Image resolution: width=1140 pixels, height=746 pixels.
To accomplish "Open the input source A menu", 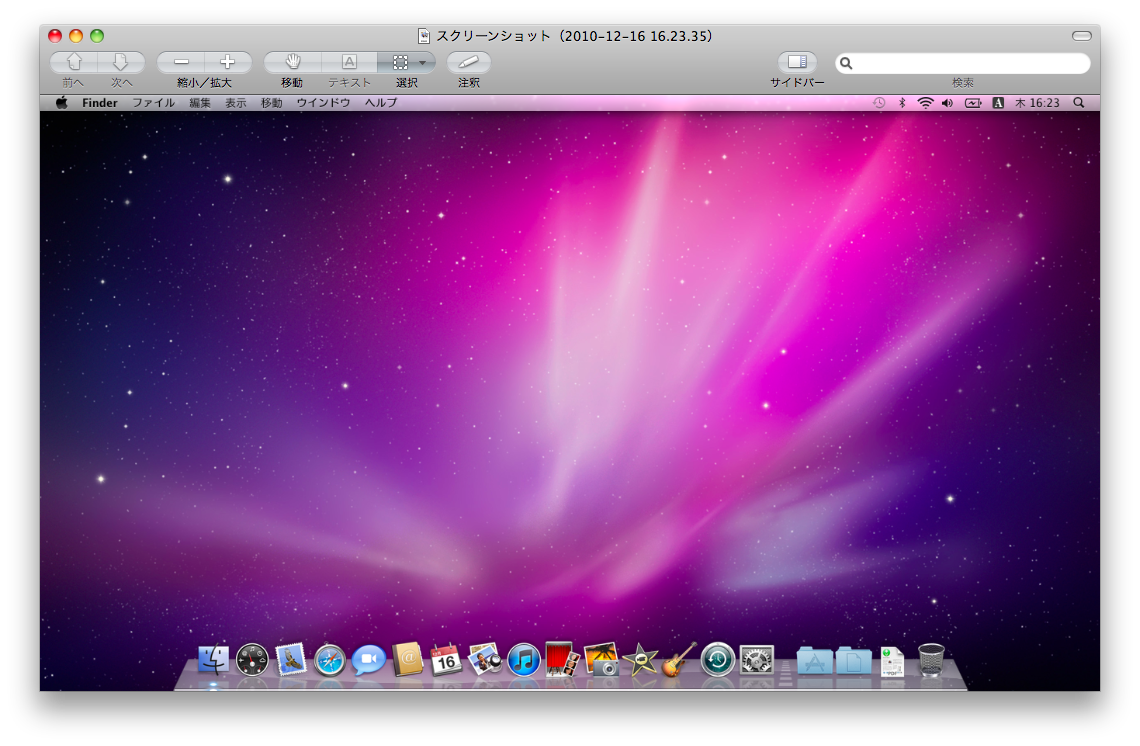I will click(x=998, y=103).
